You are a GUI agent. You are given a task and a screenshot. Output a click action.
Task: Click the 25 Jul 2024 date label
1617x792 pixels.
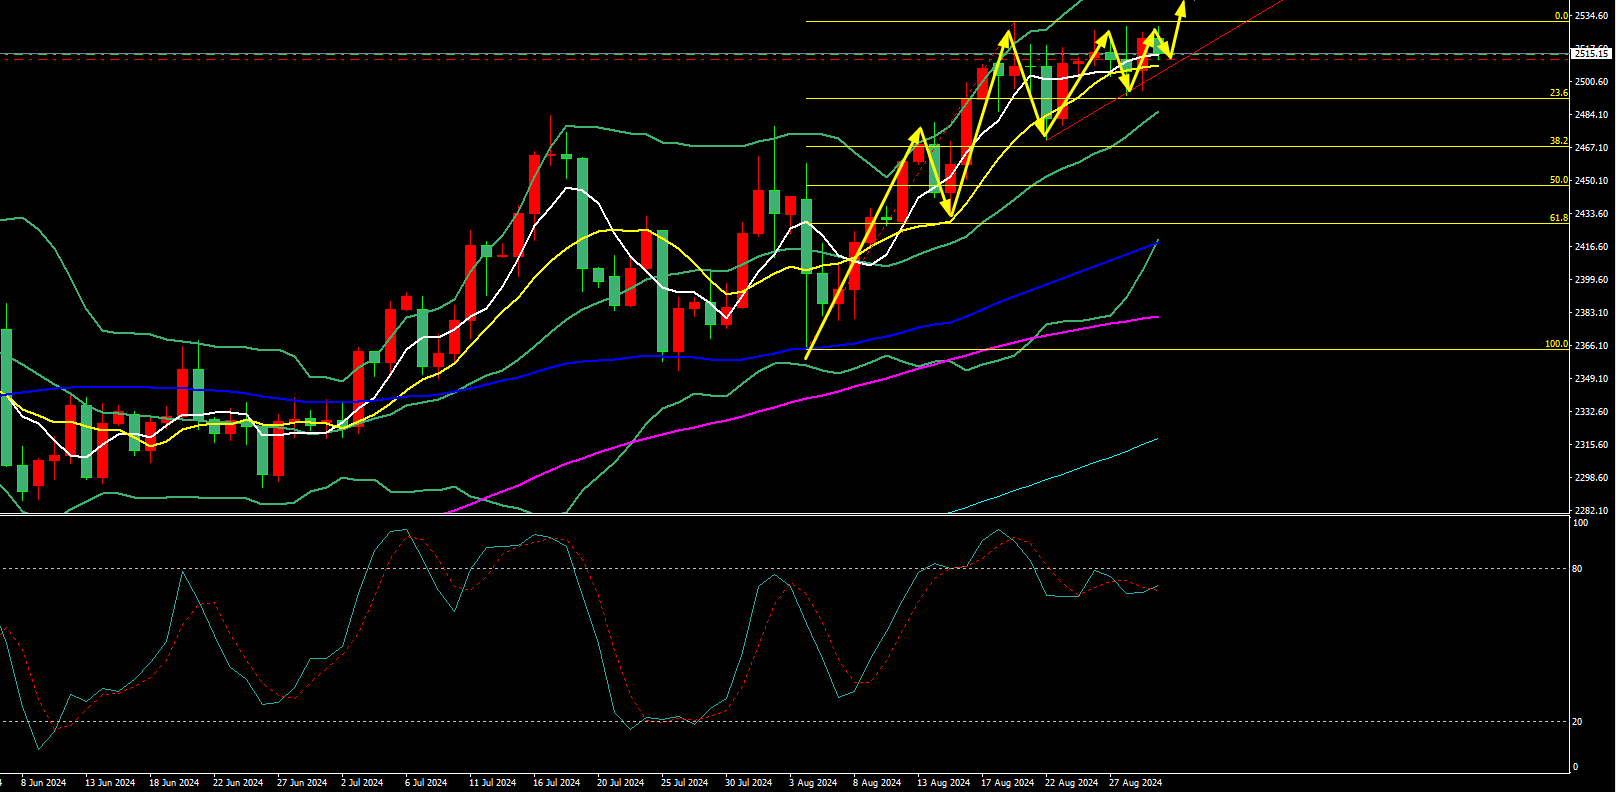[684, 783]
